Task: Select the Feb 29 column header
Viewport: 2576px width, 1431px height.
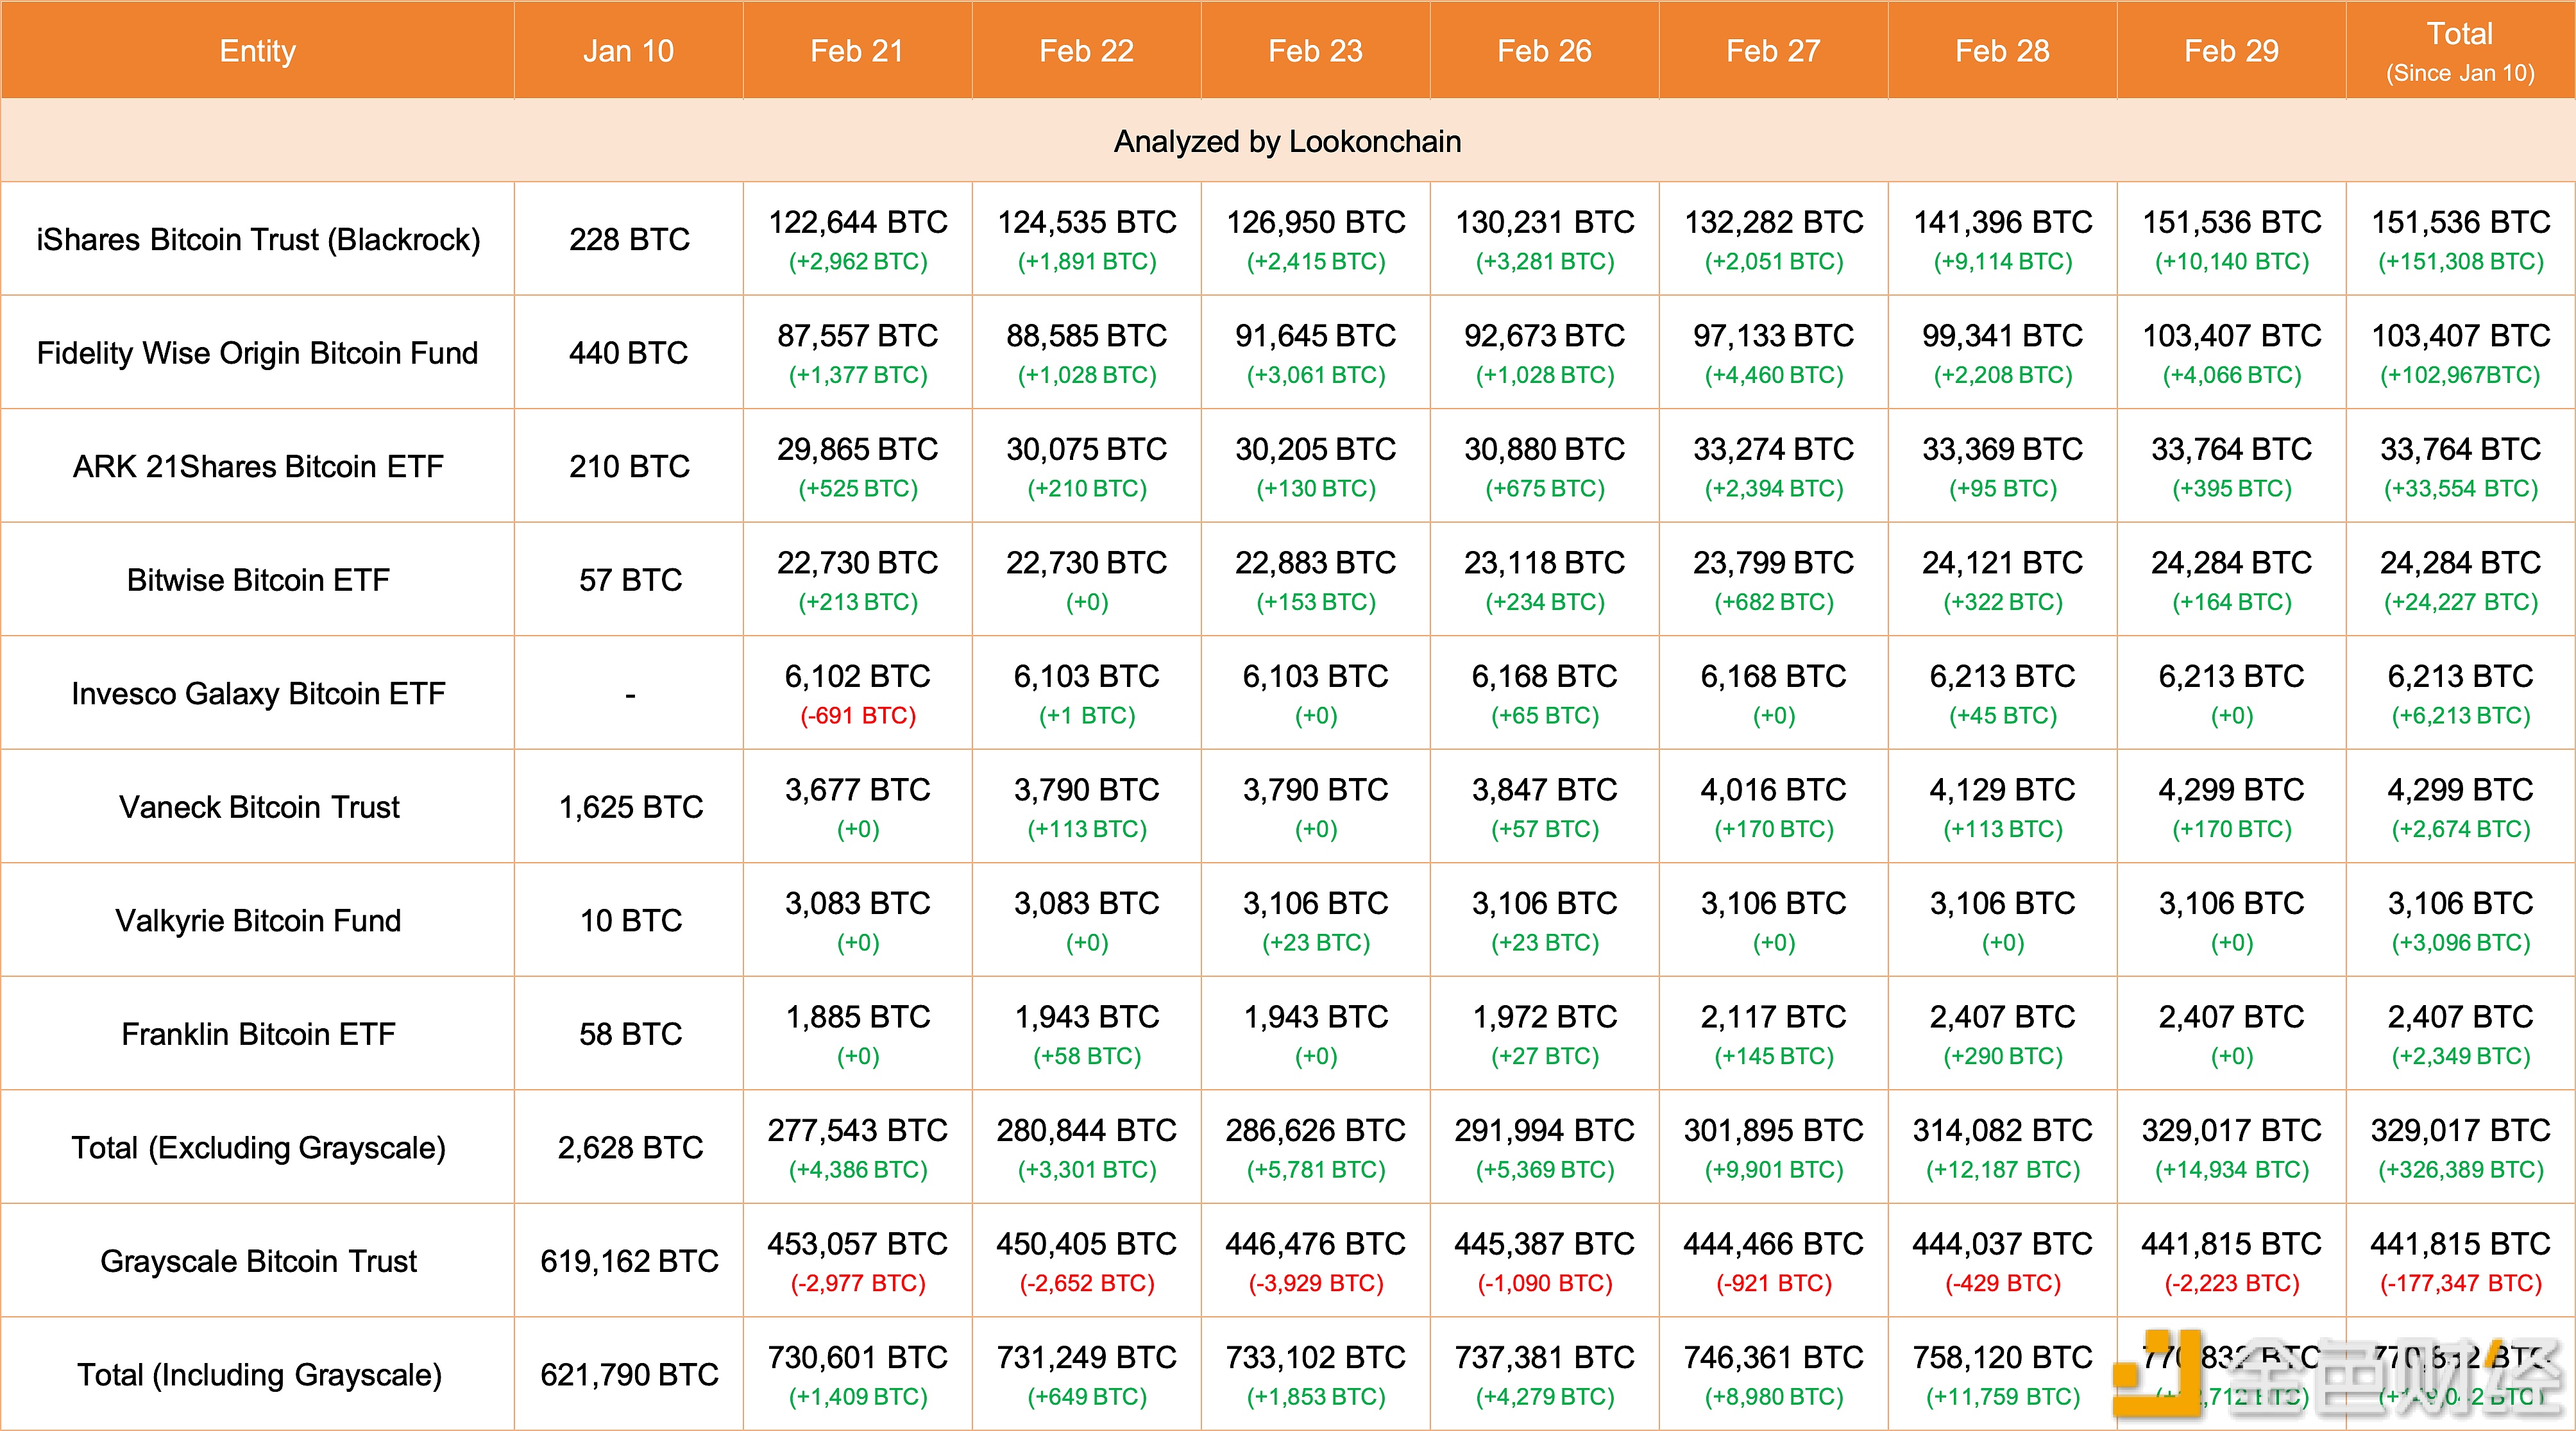Action: (x=2231, y=51)
